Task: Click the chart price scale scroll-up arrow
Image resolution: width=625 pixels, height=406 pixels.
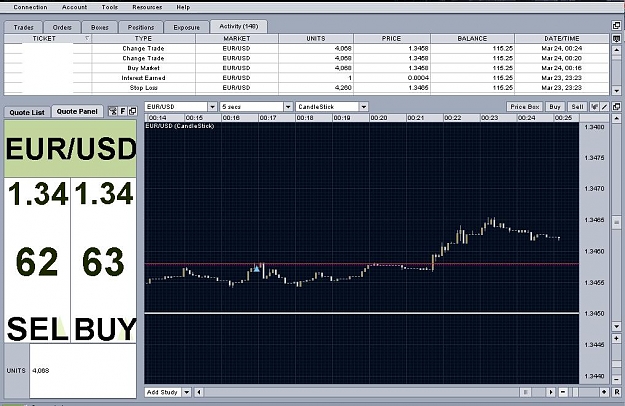Action: pos(616,118)
